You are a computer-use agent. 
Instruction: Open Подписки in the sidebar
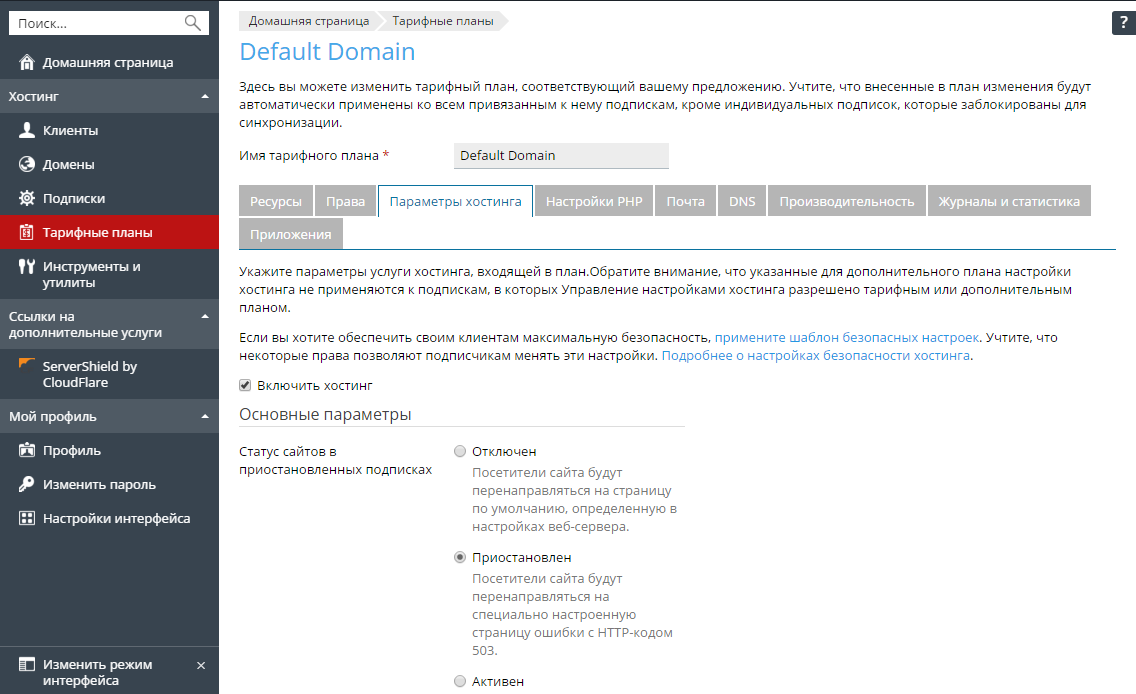tap(109, 198)
